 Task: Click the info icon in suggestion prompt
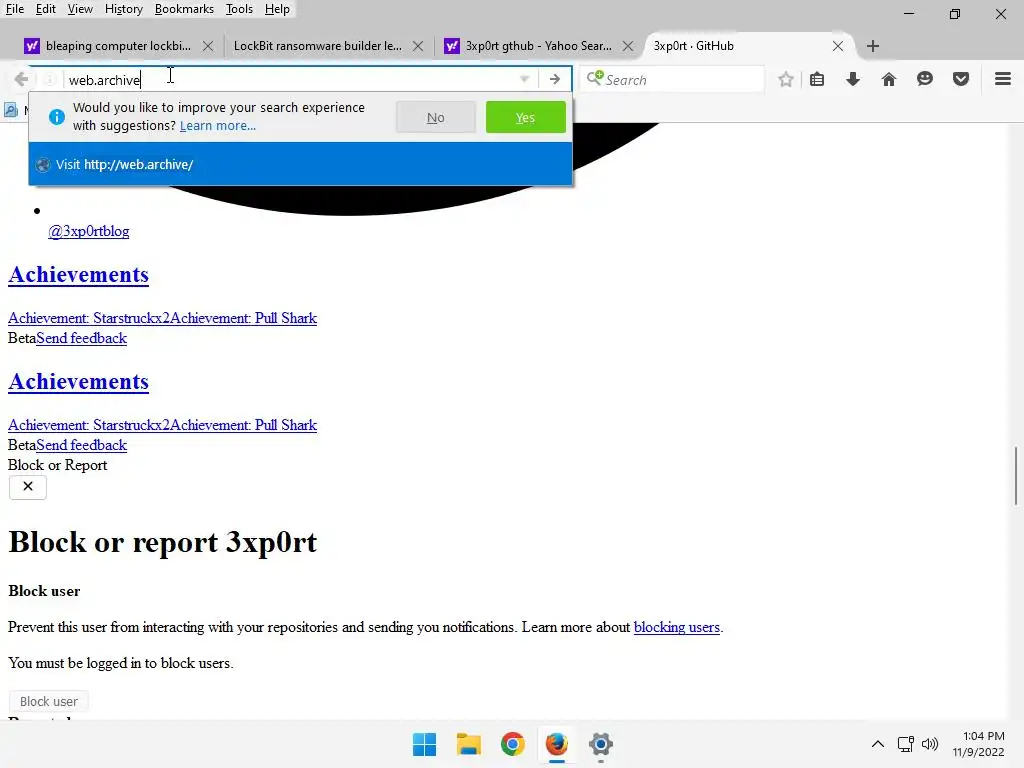[x=57, y=117]
